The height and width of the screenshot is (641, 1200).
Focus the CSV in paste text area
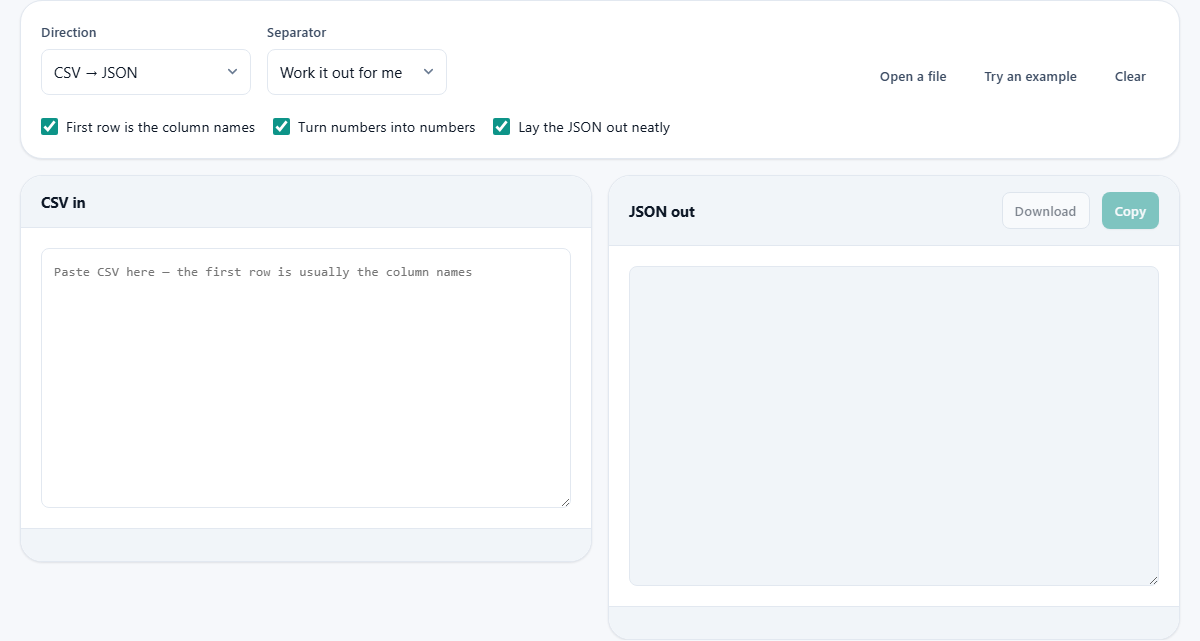306,378
